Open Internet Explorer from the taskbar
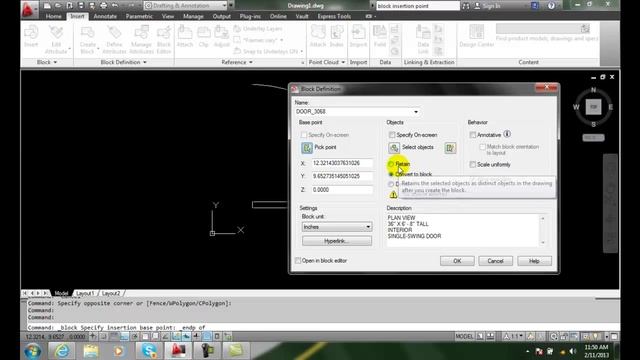Screen dimensions: 640x360 click(62, 351)
